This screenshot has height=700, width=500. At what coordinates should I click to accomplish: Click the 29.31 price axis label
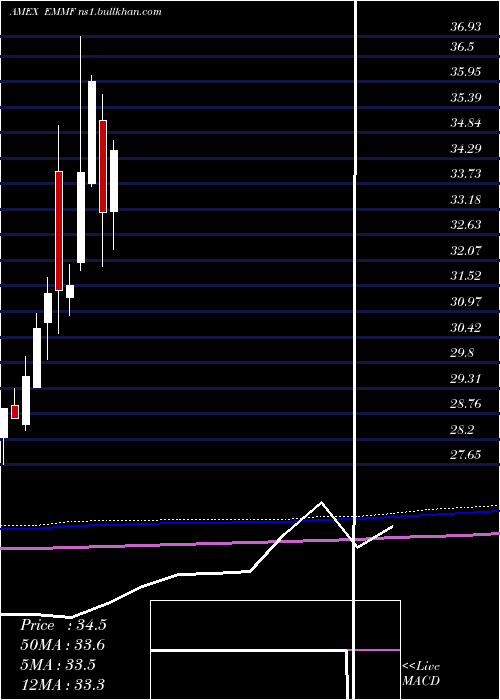(x=466, y=379)
